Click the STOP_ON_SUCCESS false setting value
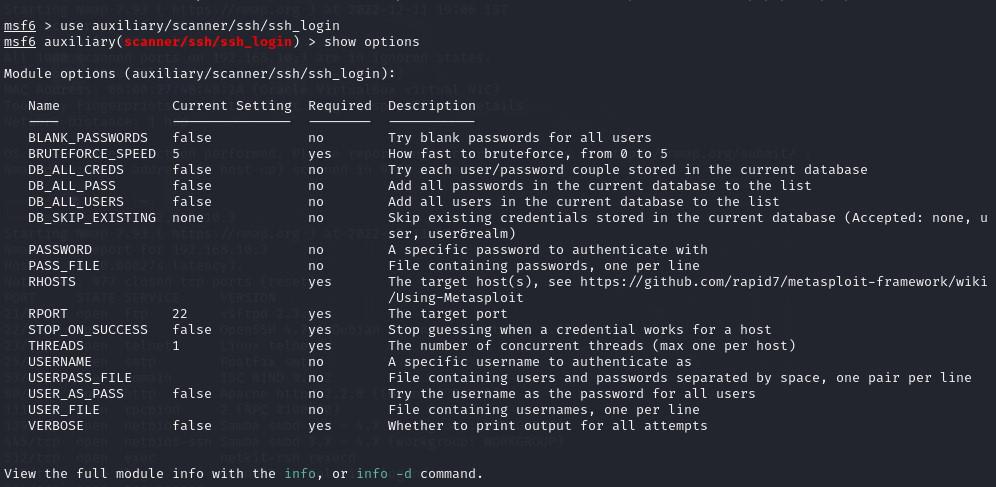The image size is (996, 487). (192, 330)
